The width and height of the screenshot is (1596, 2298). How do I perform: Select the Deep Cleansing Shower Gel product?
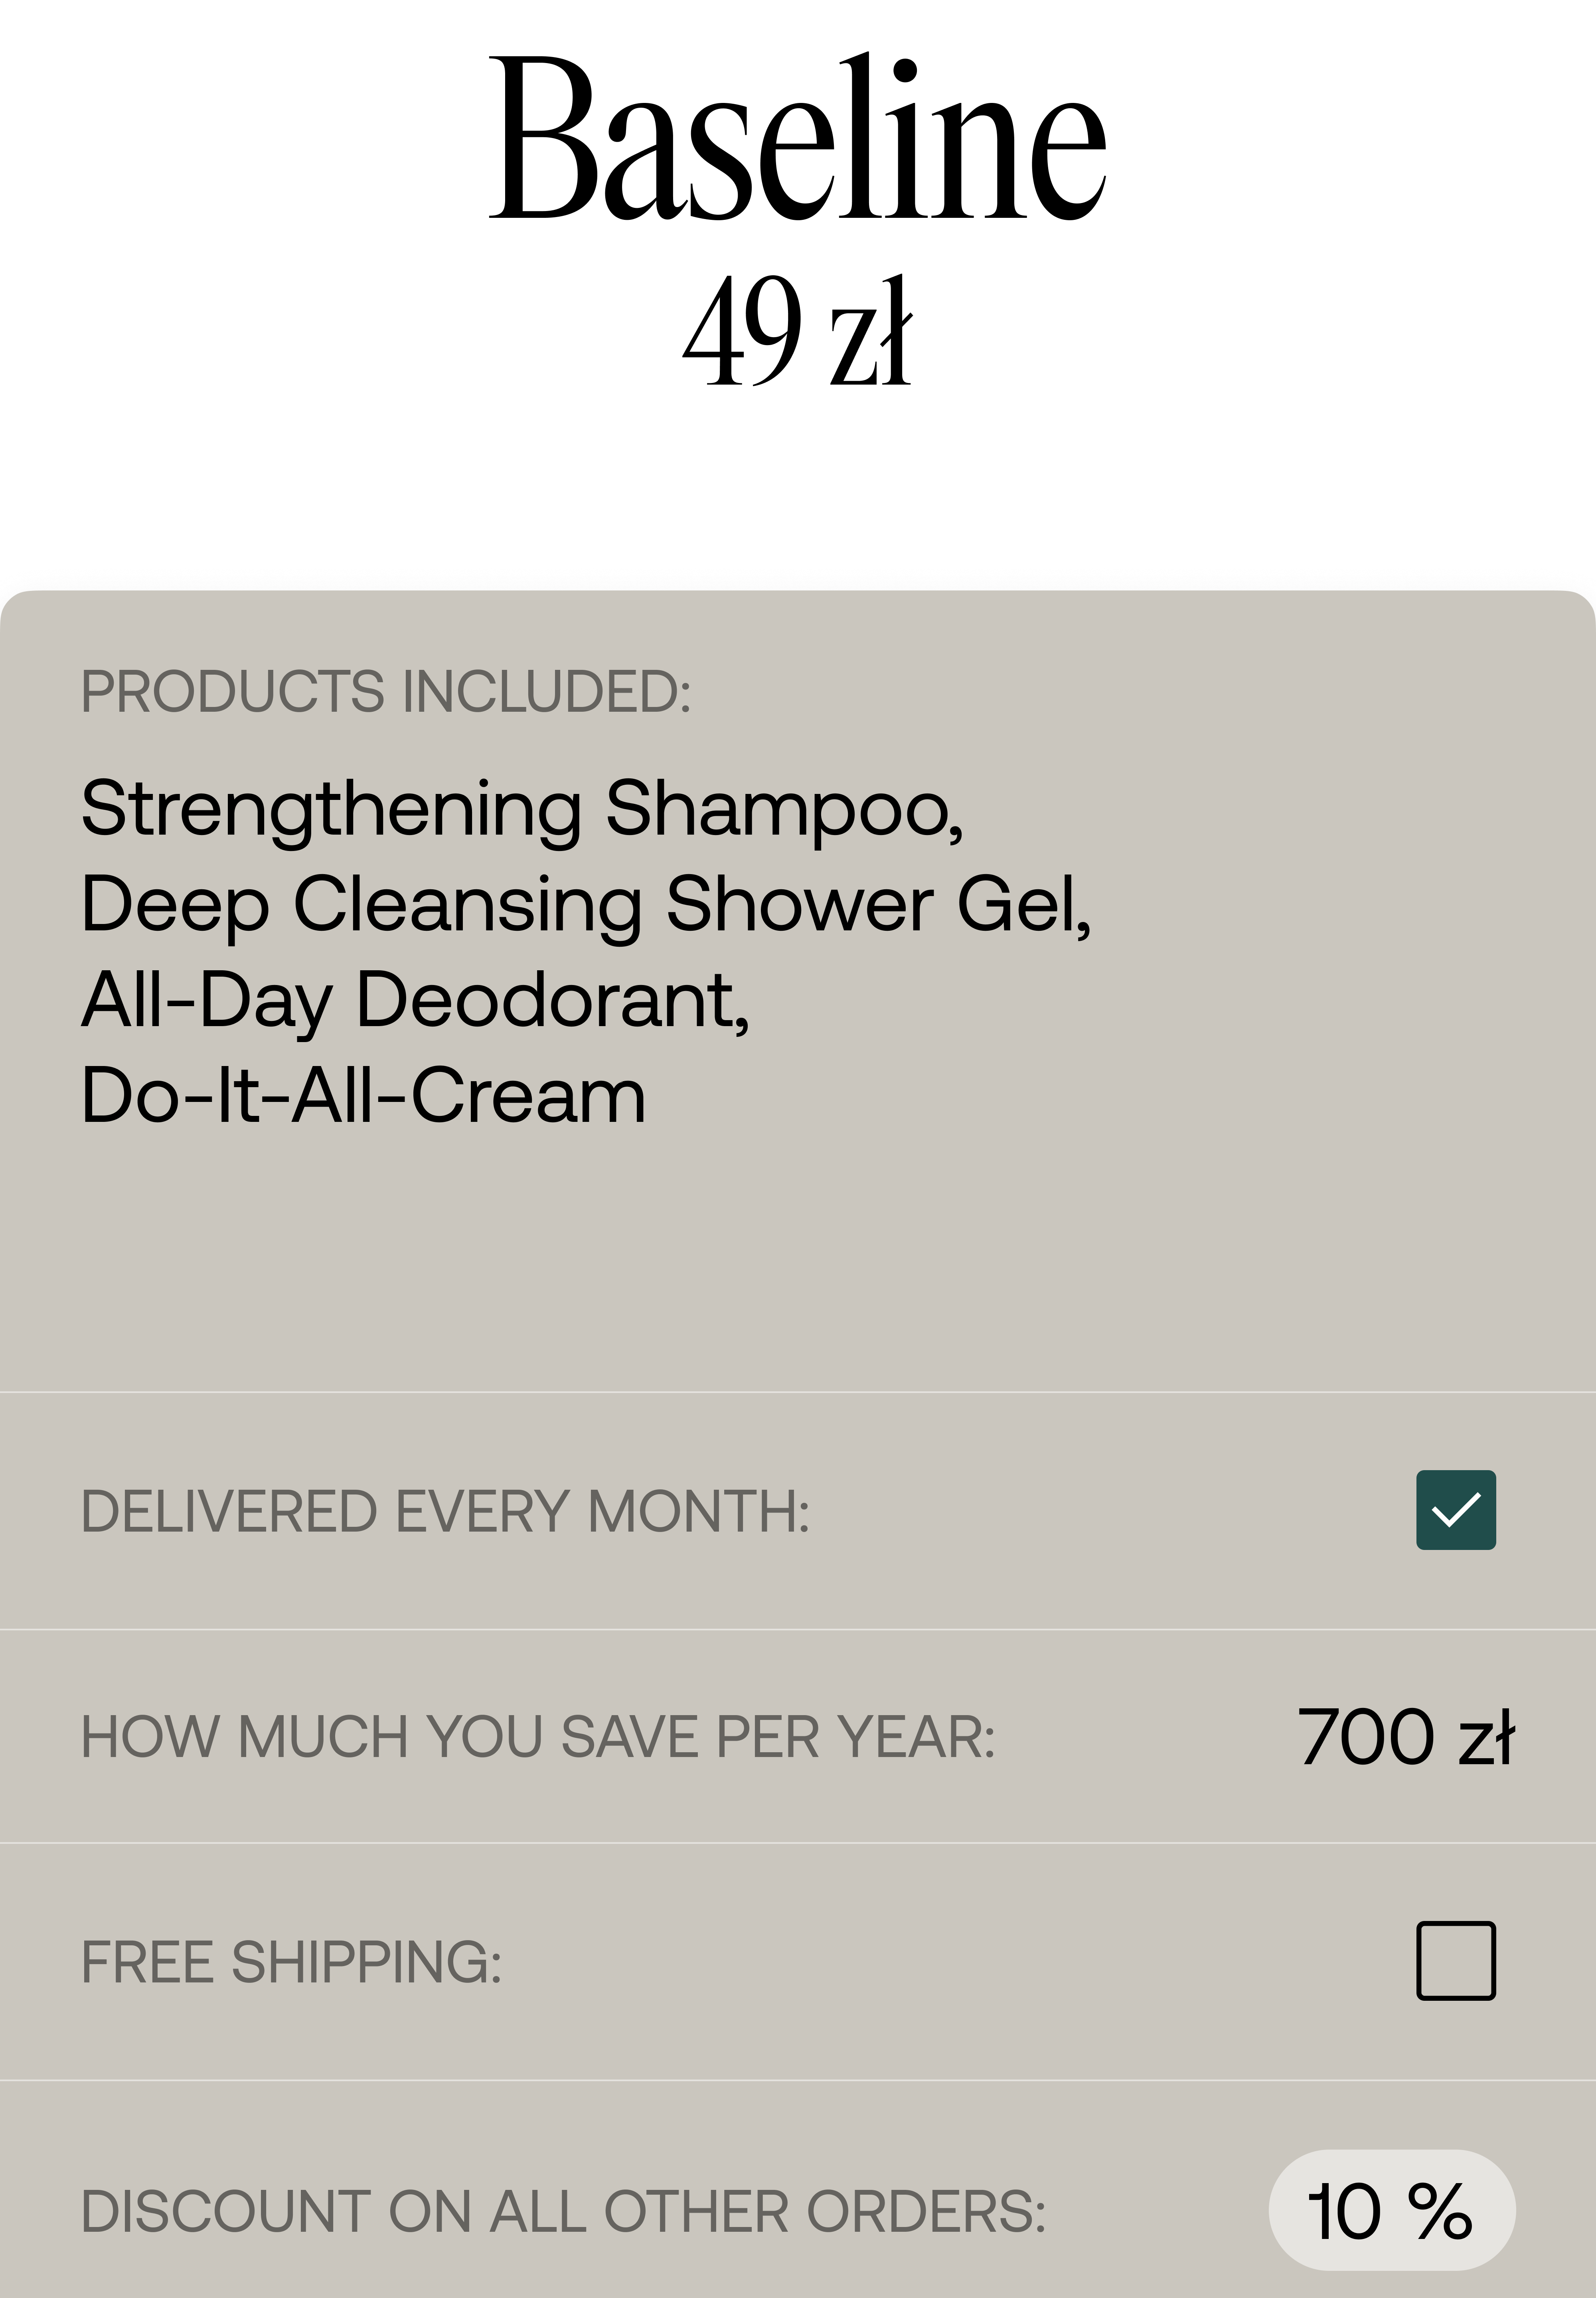(x=585, y=904)
